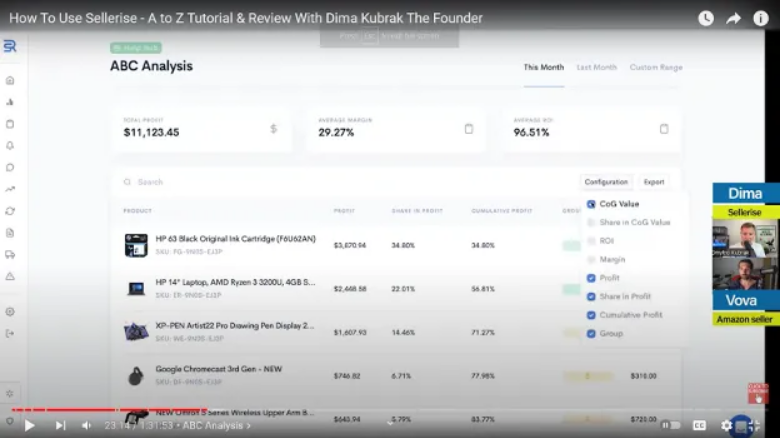Click the notification bell sidebar icon
This screenshot has width=780, height=438.
click(10, 145)
